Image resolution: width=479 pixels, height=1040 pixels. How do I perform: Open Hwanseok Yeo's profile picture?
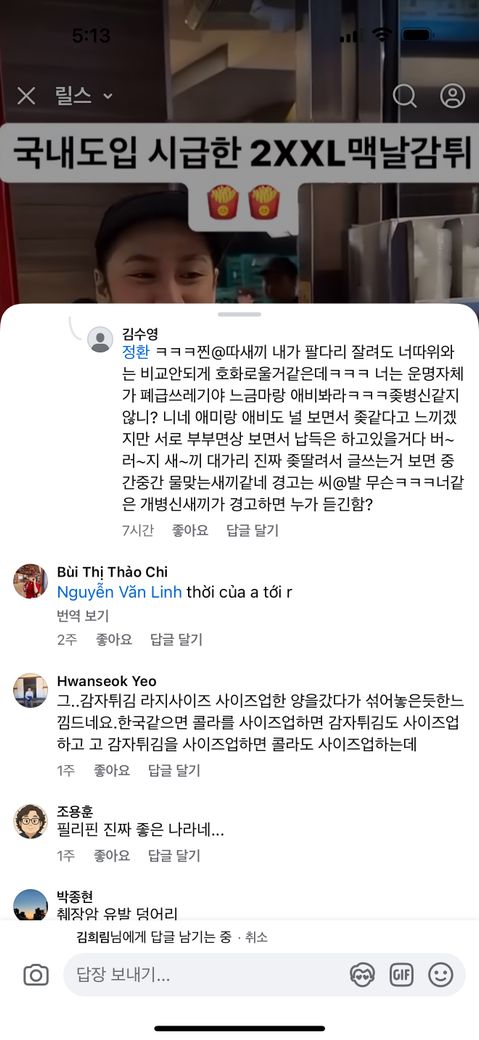tap(31, 690)
